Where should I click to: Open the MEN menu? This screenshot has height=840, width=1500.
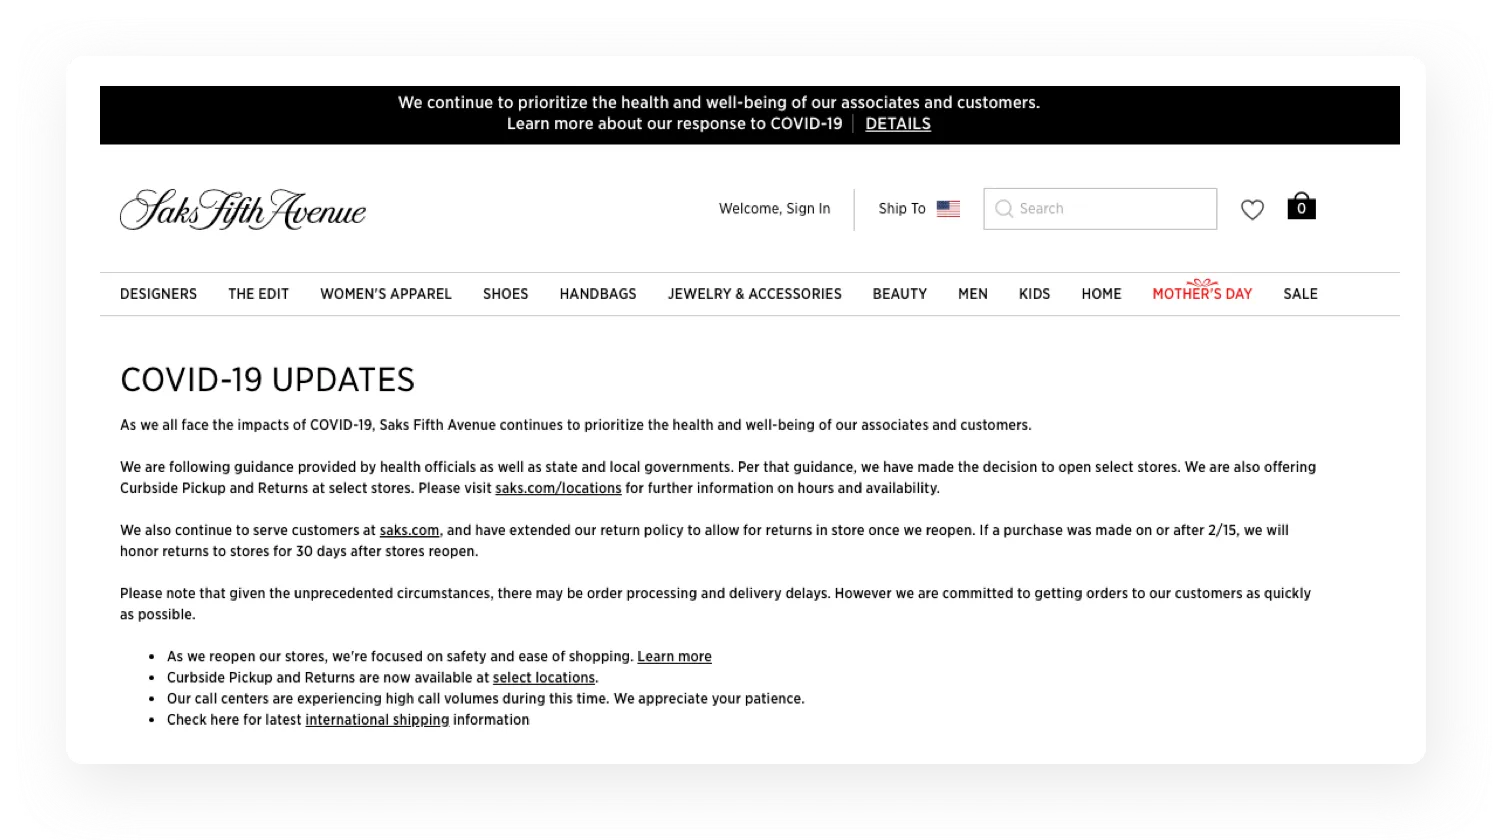973,294
